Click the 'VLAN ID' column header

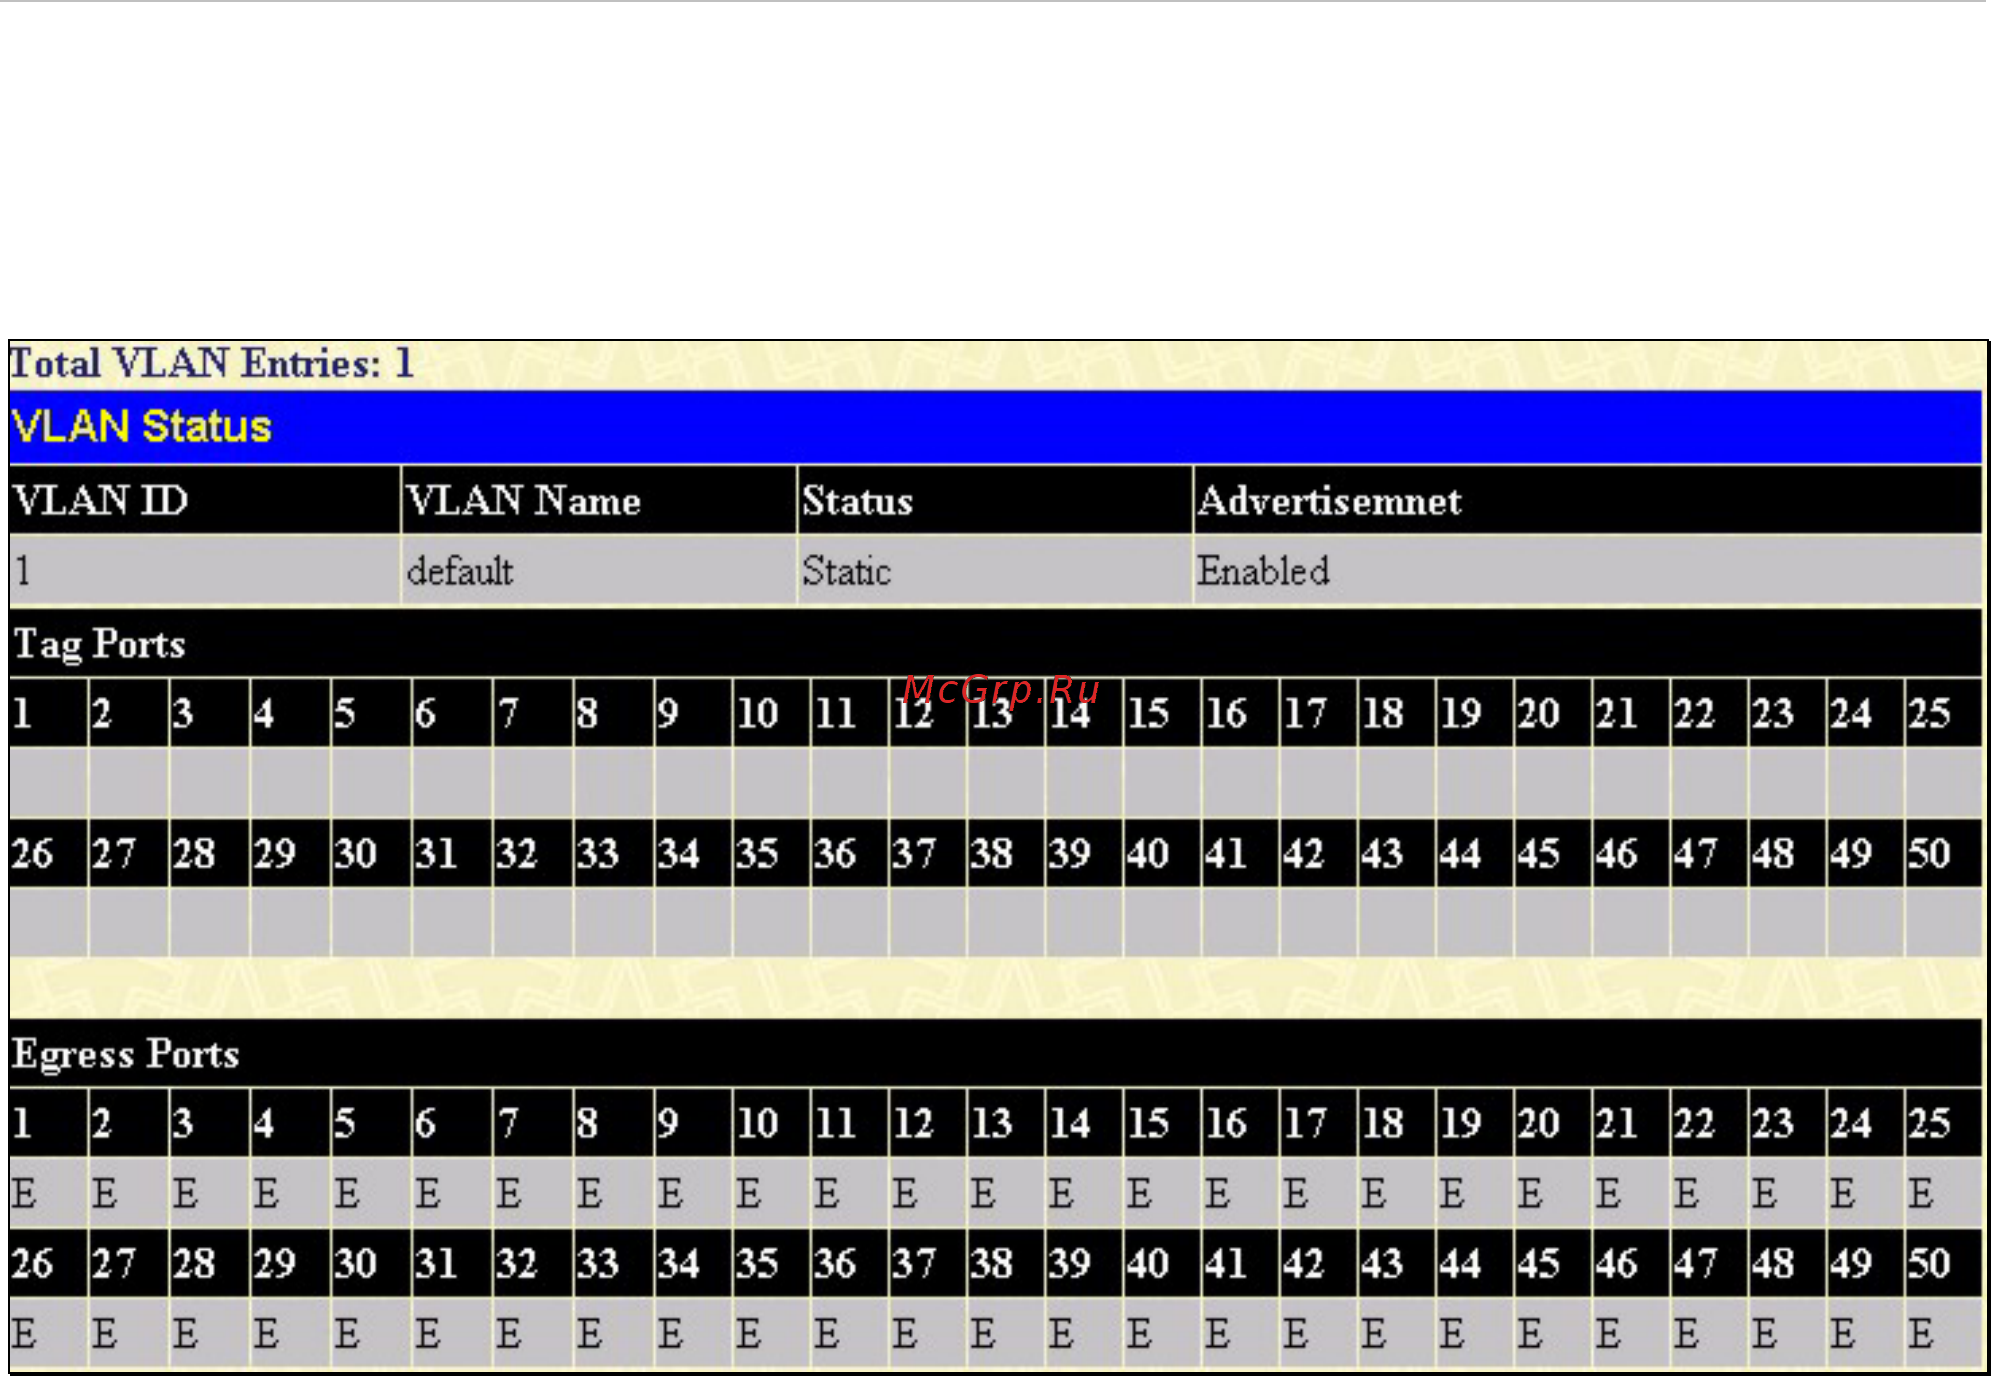204,500
